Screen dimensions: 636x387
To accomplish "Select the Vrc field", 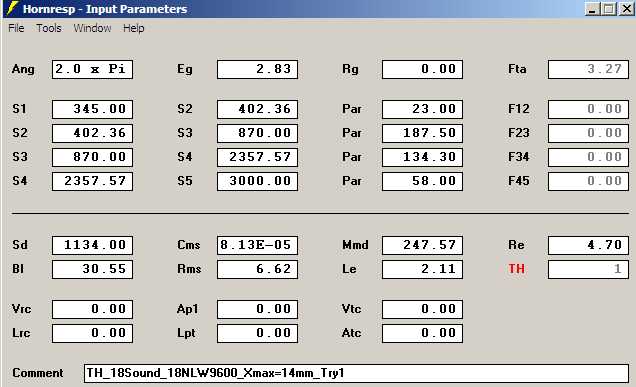I will pos(92,310).
